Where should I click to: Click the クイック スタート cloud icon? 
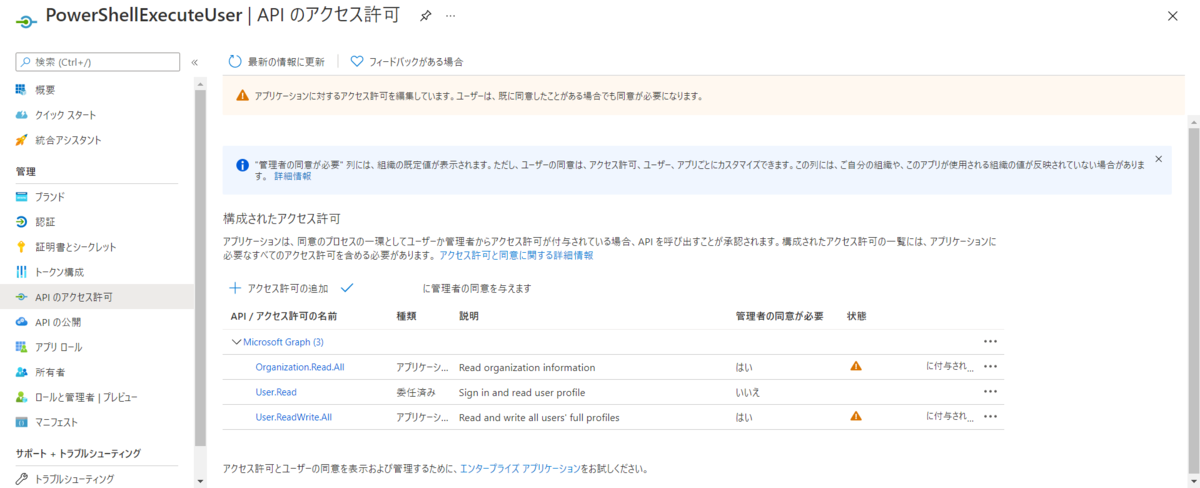[22, 115]
